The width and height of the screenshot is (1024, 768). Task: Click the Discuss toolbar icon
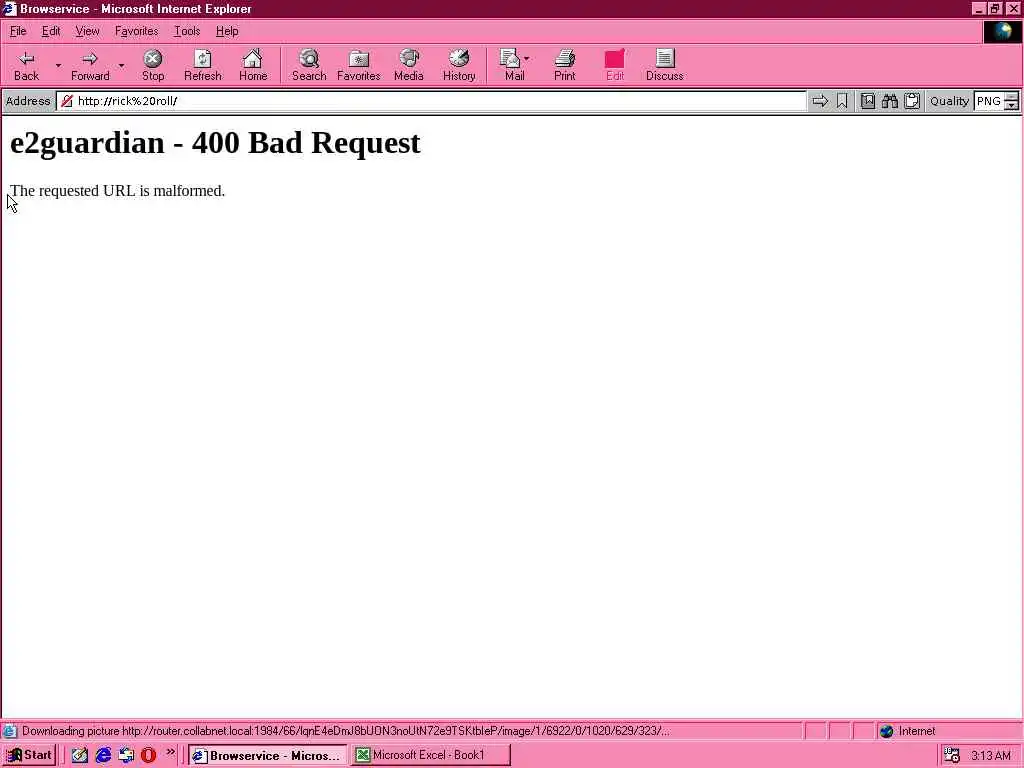pyautogui.click(x=665, y=66)
